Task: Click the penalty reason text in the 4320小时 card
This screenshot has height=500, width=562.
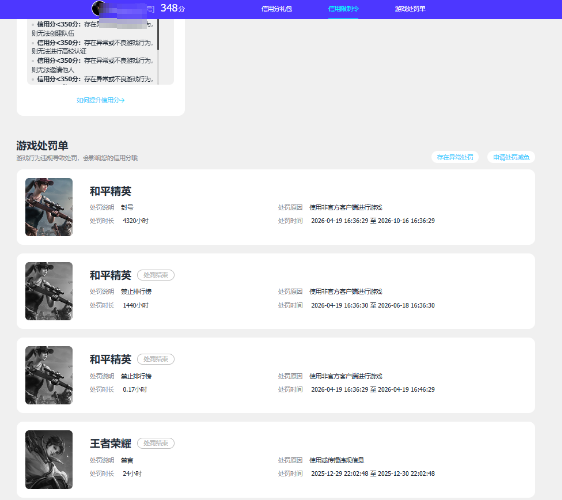Action: click(346, 207)
